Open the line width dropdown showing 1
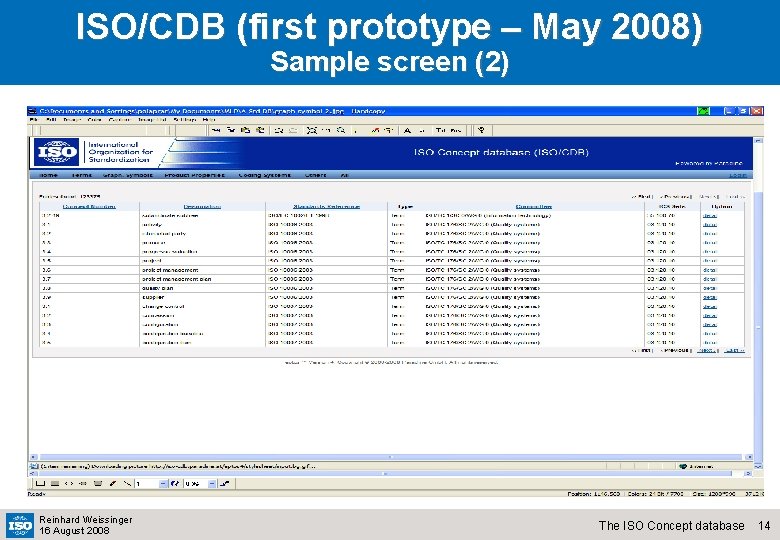Image resolution: width=780 pixels, height=540 pixels. point(163,483)
